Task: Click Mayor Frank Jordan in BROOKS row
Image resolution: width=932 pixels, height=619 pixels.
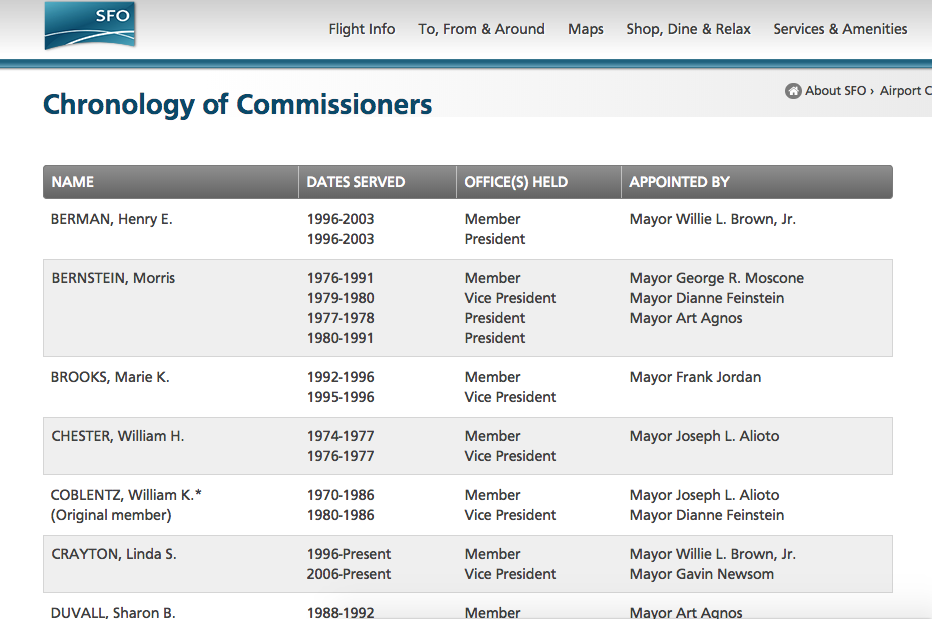Action: 695,377
